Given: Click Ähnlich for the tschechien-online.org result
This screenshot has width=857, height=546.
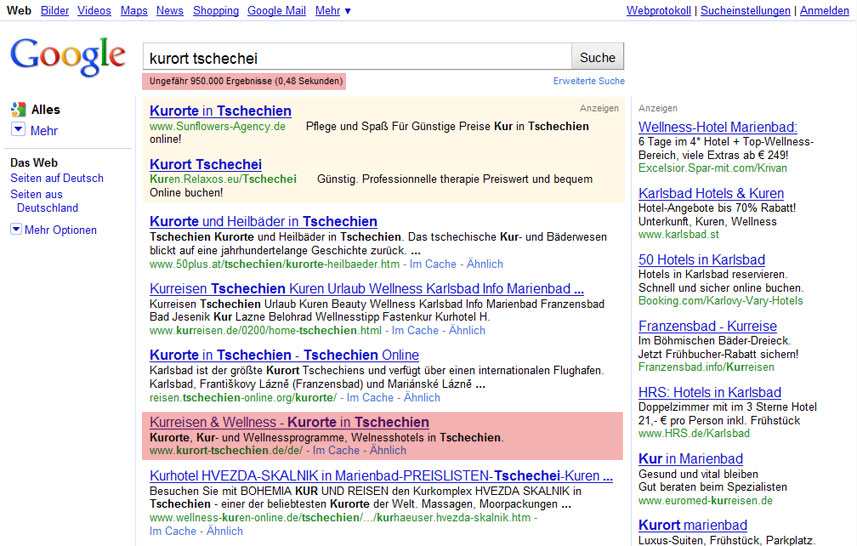Looking at the screenshot, I should [x=422, y=397].
